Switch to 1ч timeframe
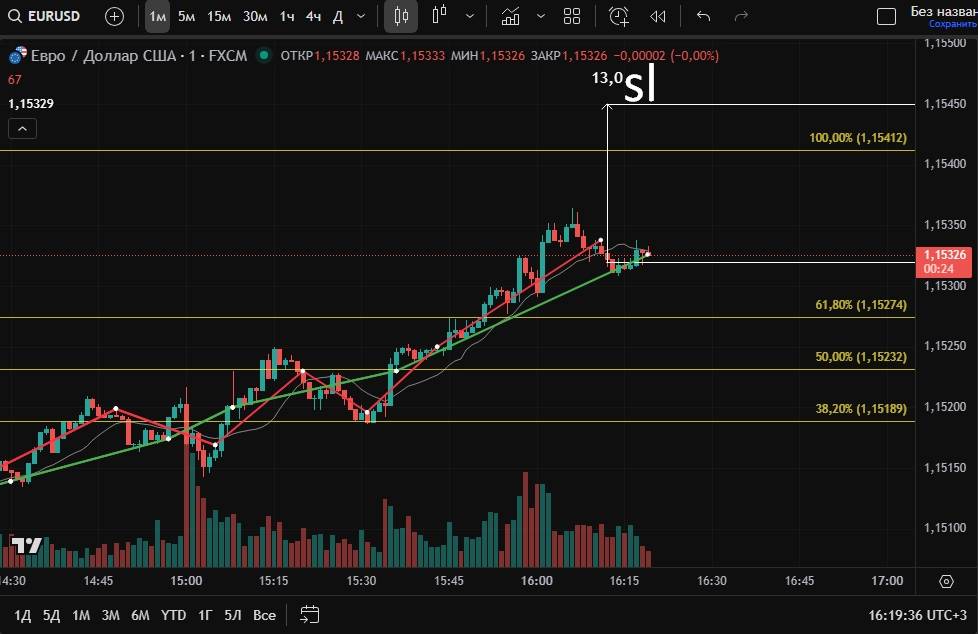The image size is (978, 634). pos(287,16)
